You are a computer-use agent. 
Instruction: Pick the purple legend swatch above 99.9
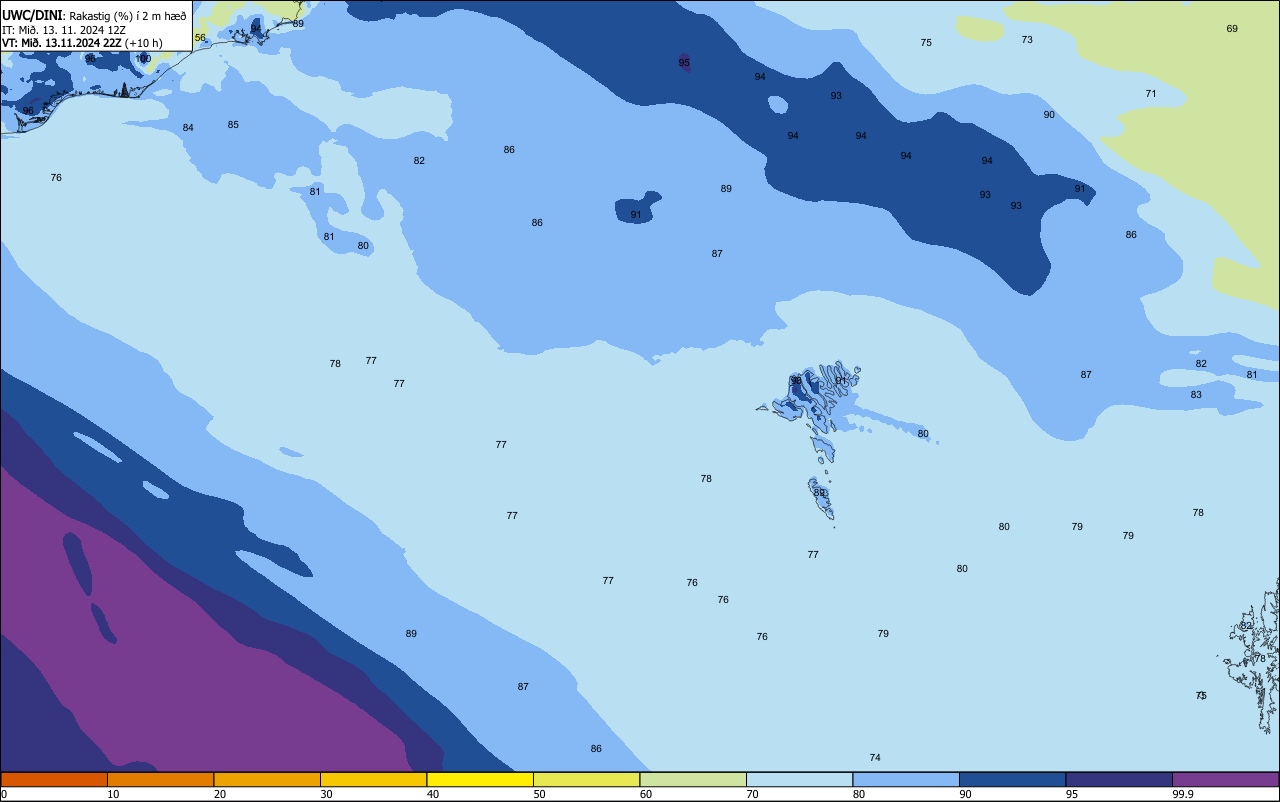pyautogui.click(x=1225, y=779)
